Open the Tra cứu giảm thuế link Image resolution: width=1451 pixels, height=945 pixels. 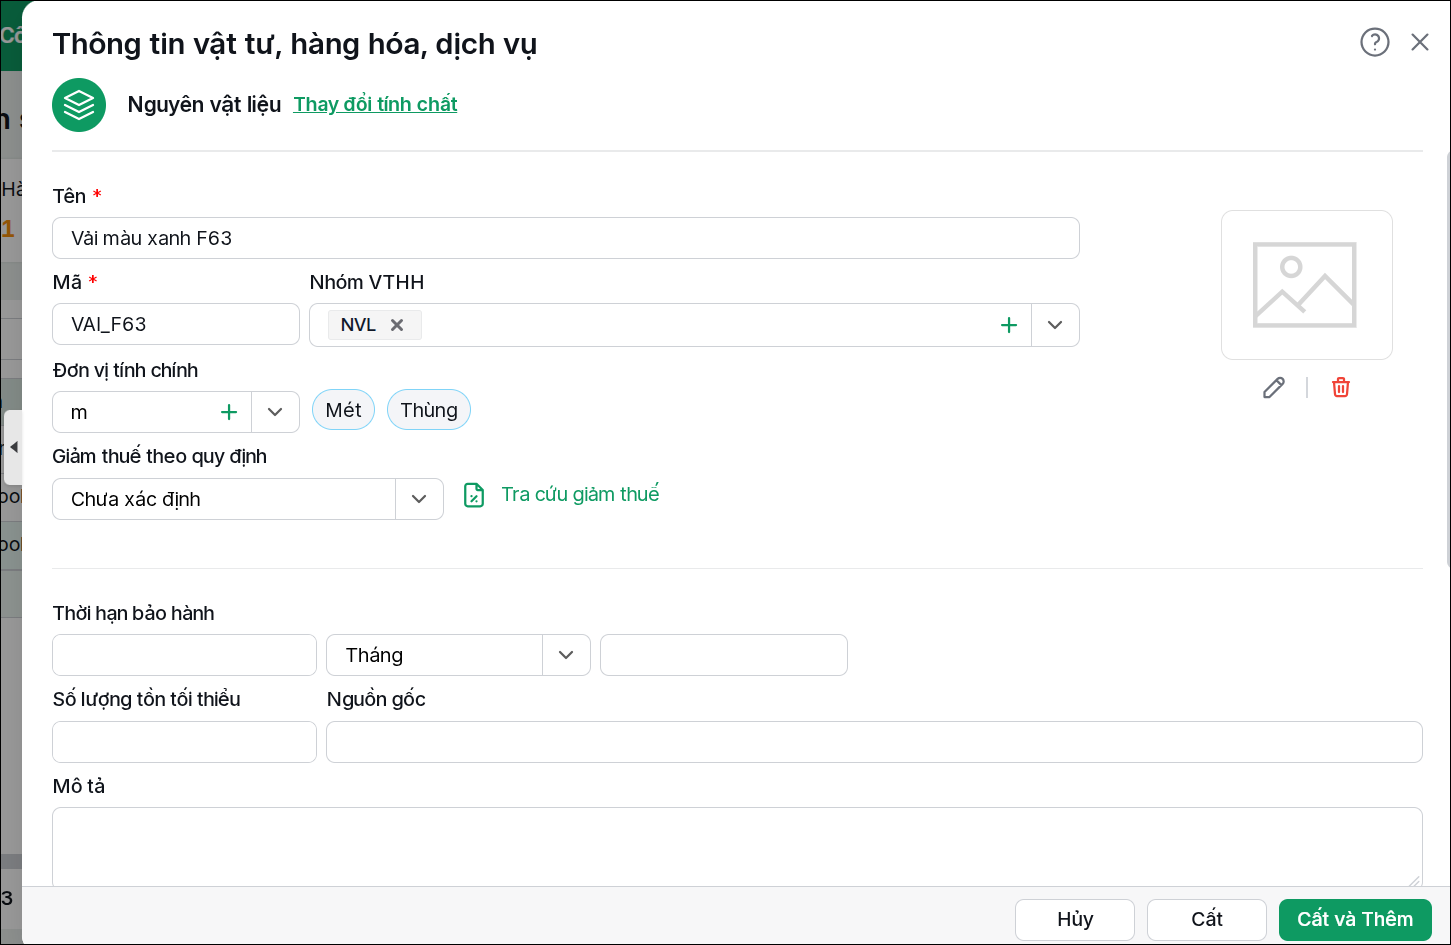[580, 494]
